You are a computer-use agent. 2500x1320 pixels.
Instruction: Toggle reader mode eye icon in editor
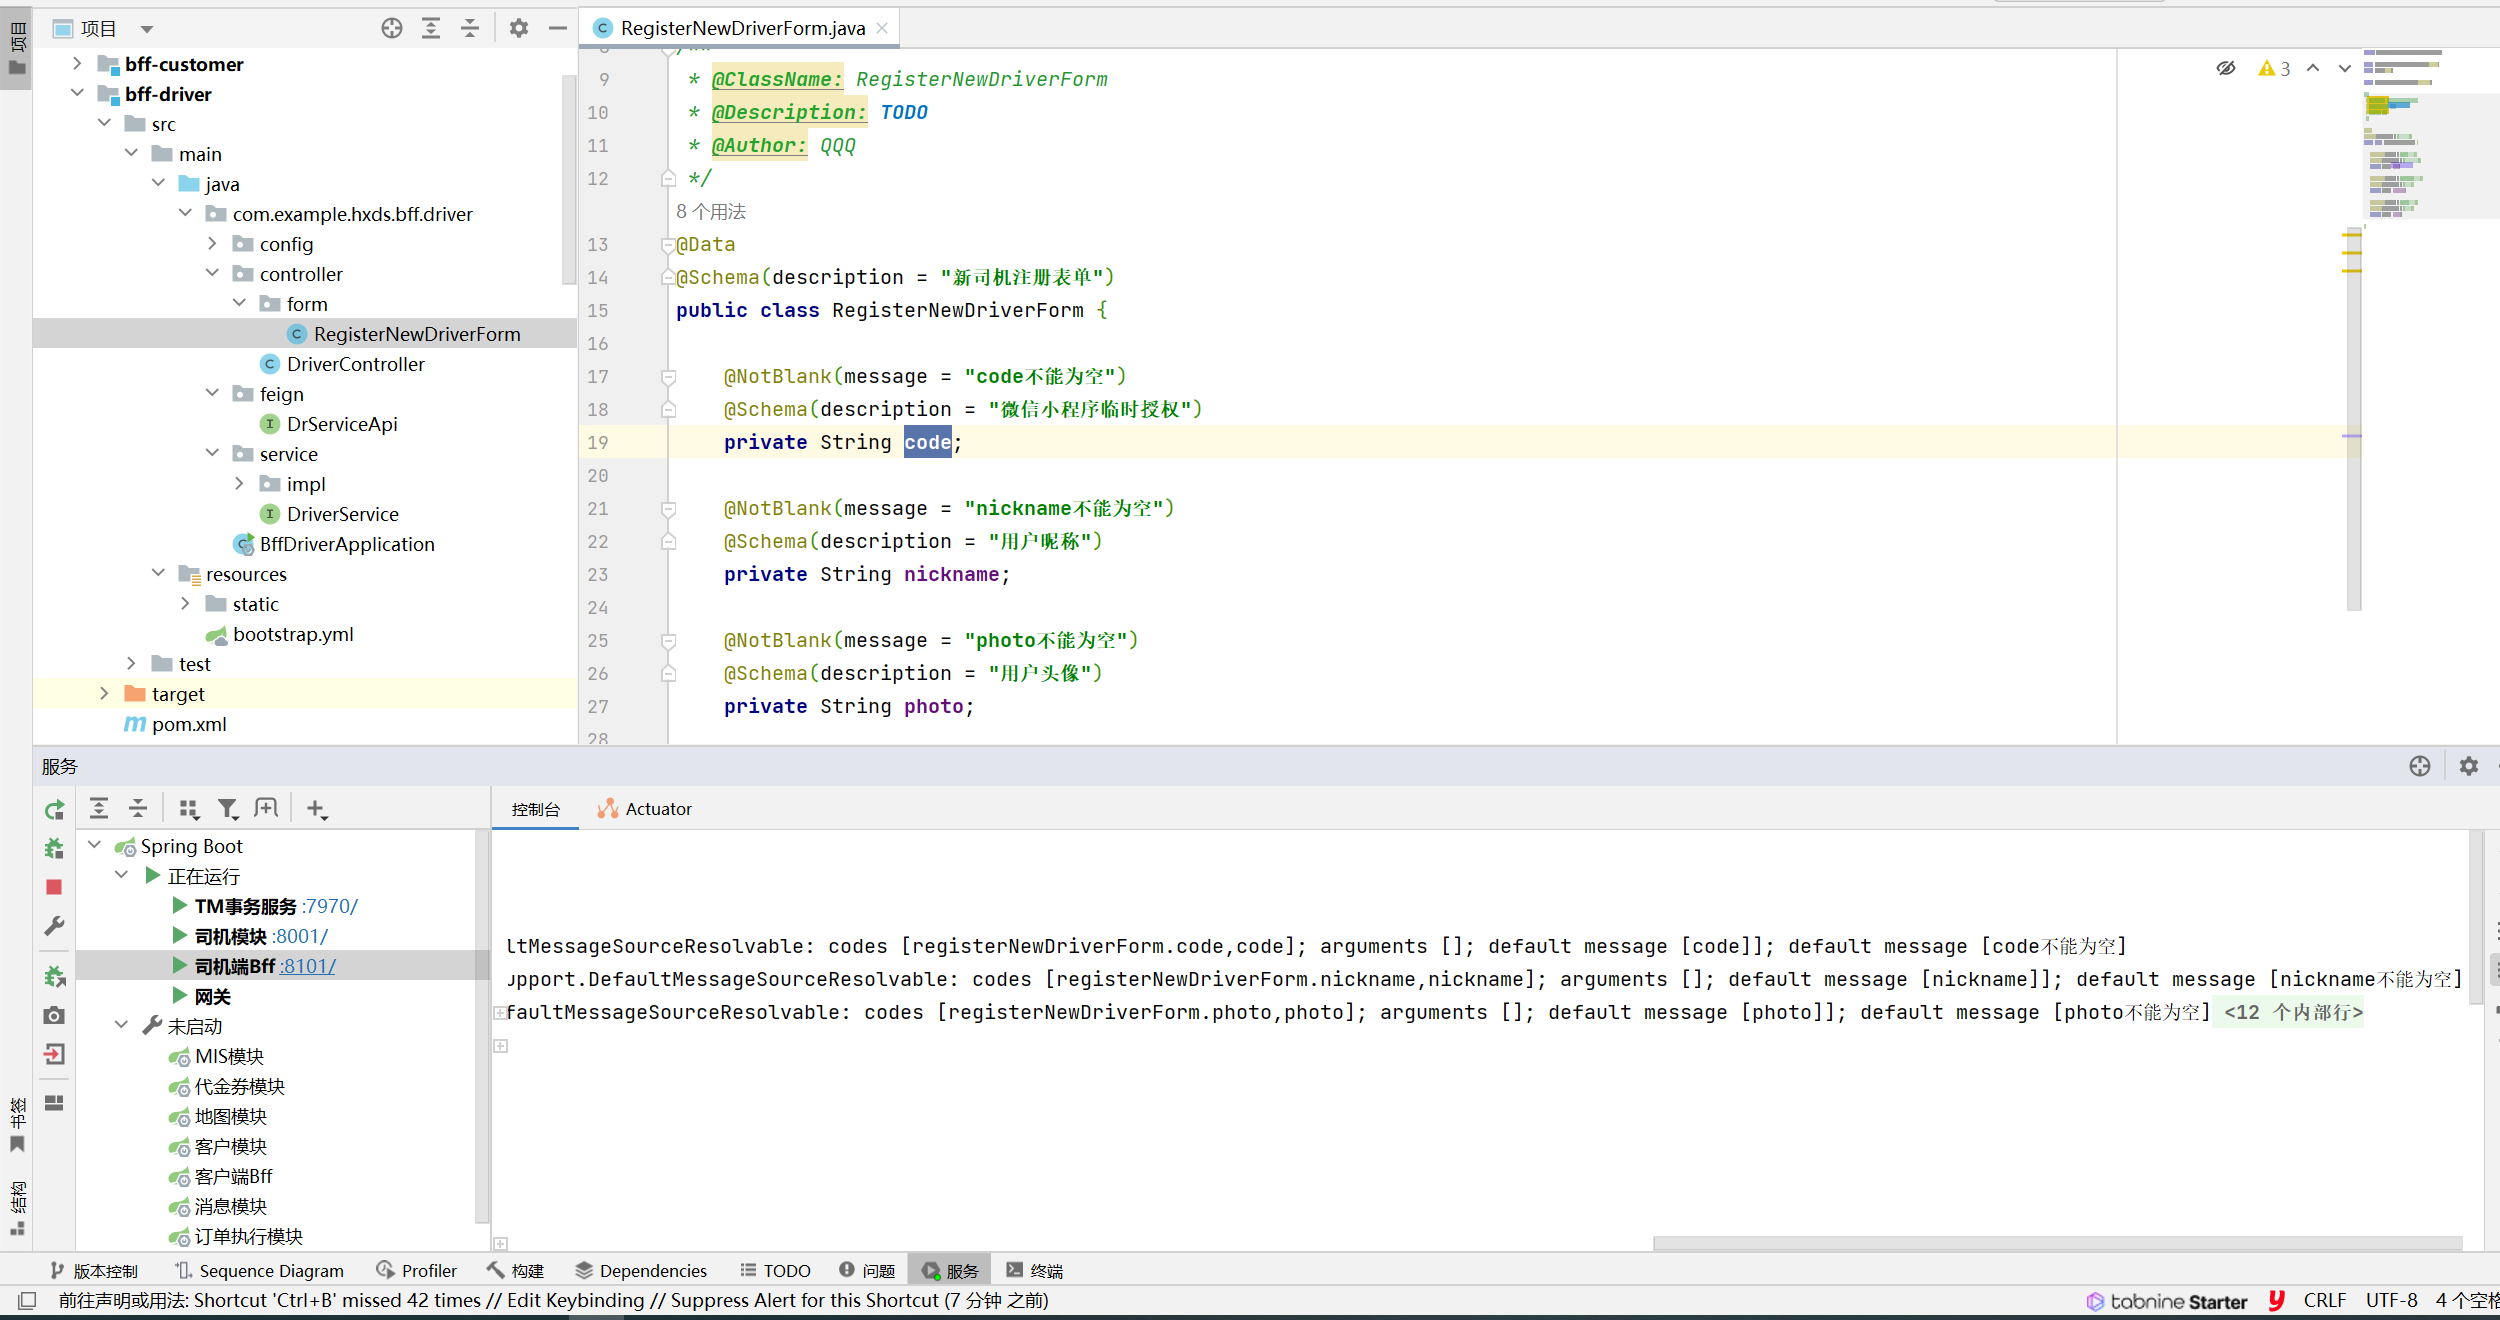[2225, 68]
